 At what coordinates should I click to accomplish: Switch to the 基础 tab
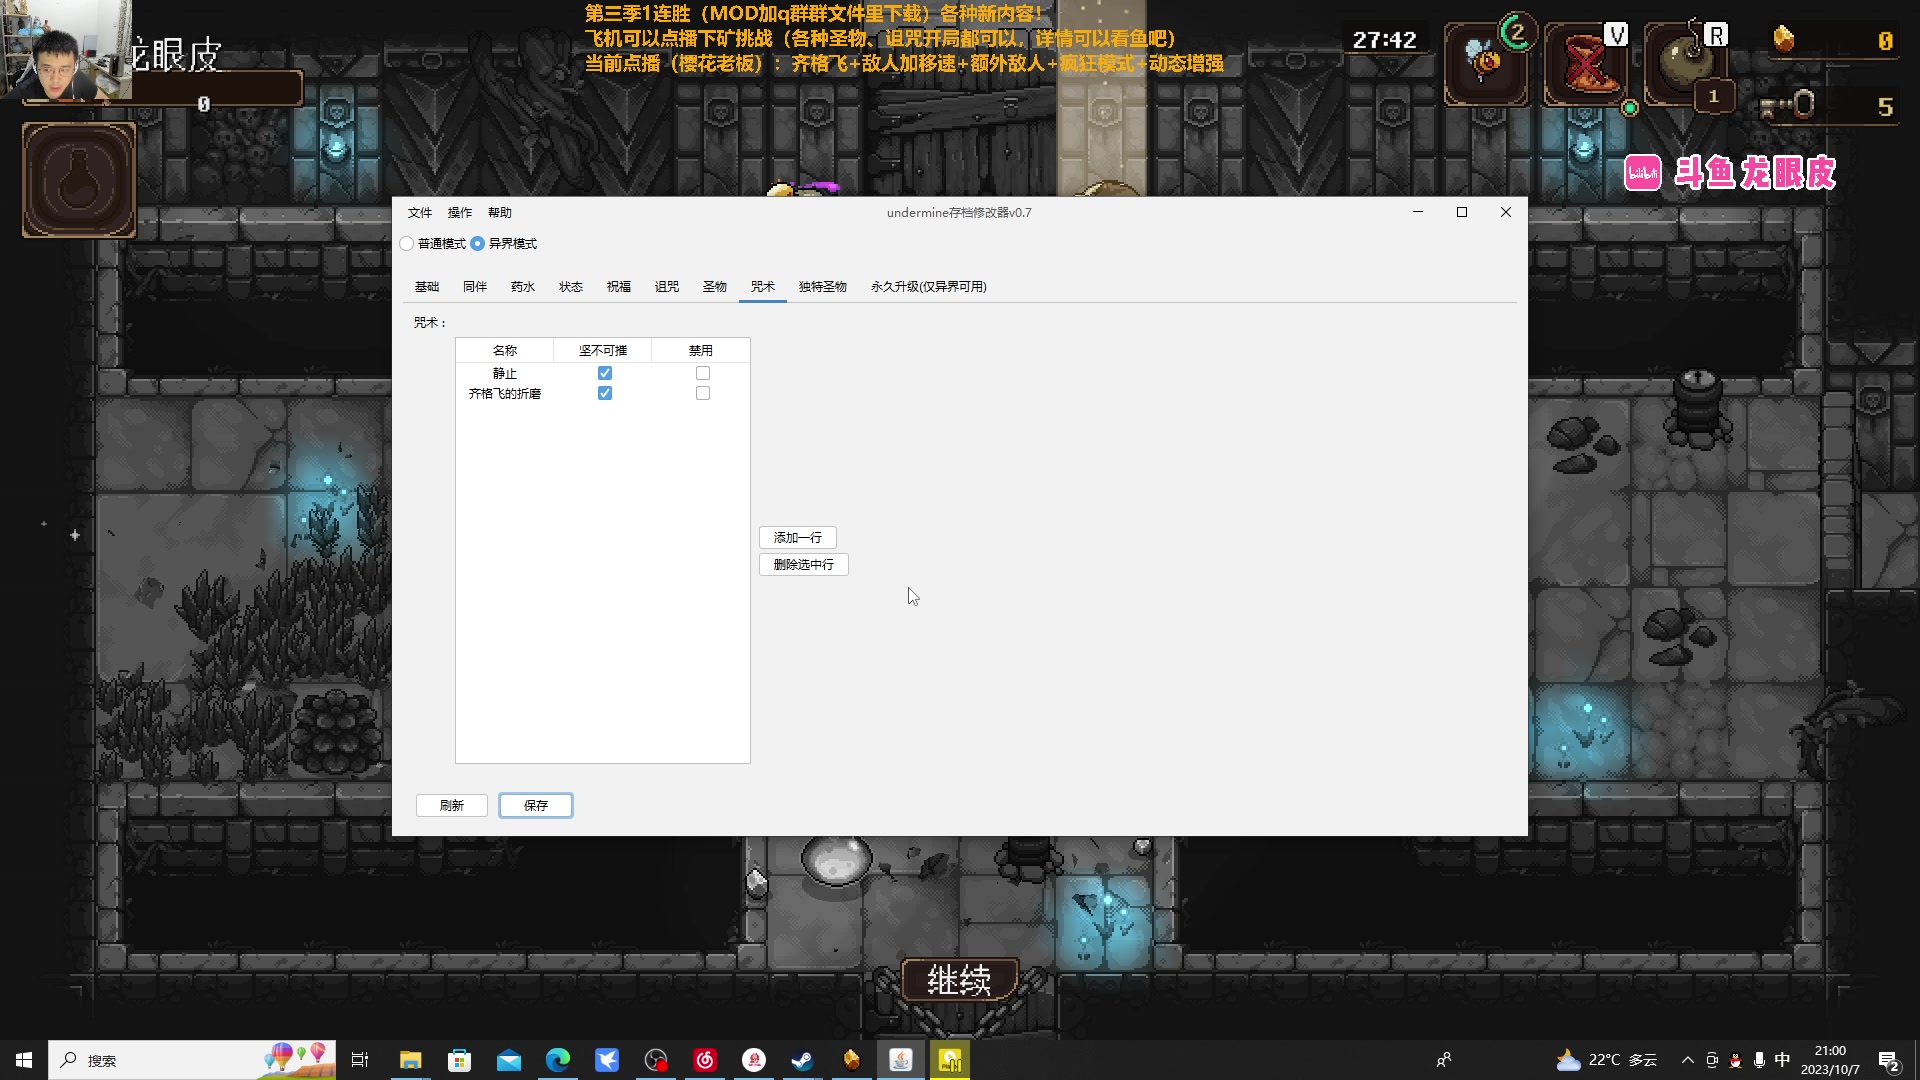coord(427,287)
